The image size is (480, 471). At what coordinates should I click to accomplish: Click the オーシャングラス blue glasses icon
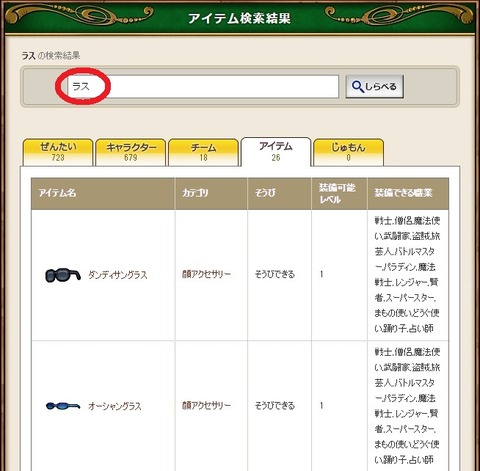point(63,406)
